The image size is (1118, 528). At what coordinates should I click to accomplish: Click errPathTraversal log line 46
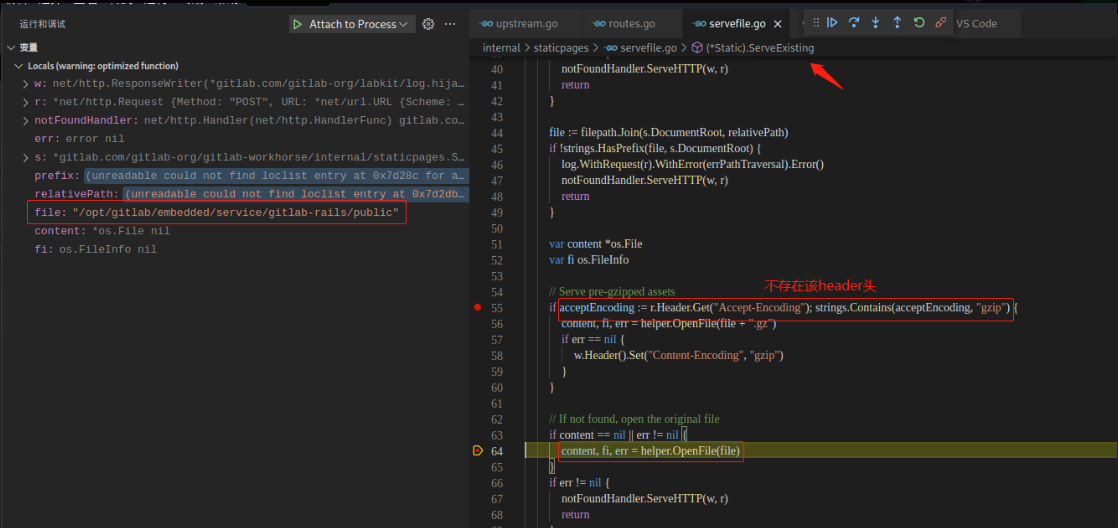click(x=692, y=165)
